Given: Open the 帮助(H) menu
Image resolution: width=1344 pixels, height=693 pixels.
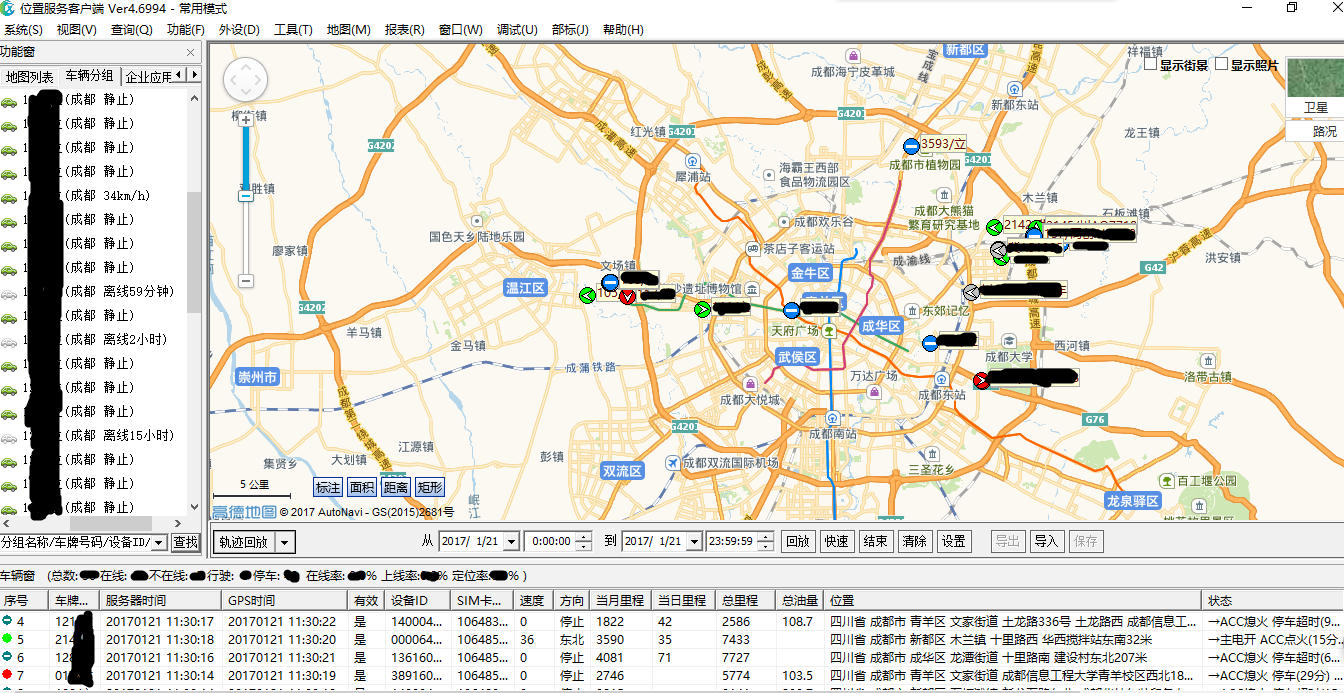Looking at the screenshot, I should [x=623, y=30].
